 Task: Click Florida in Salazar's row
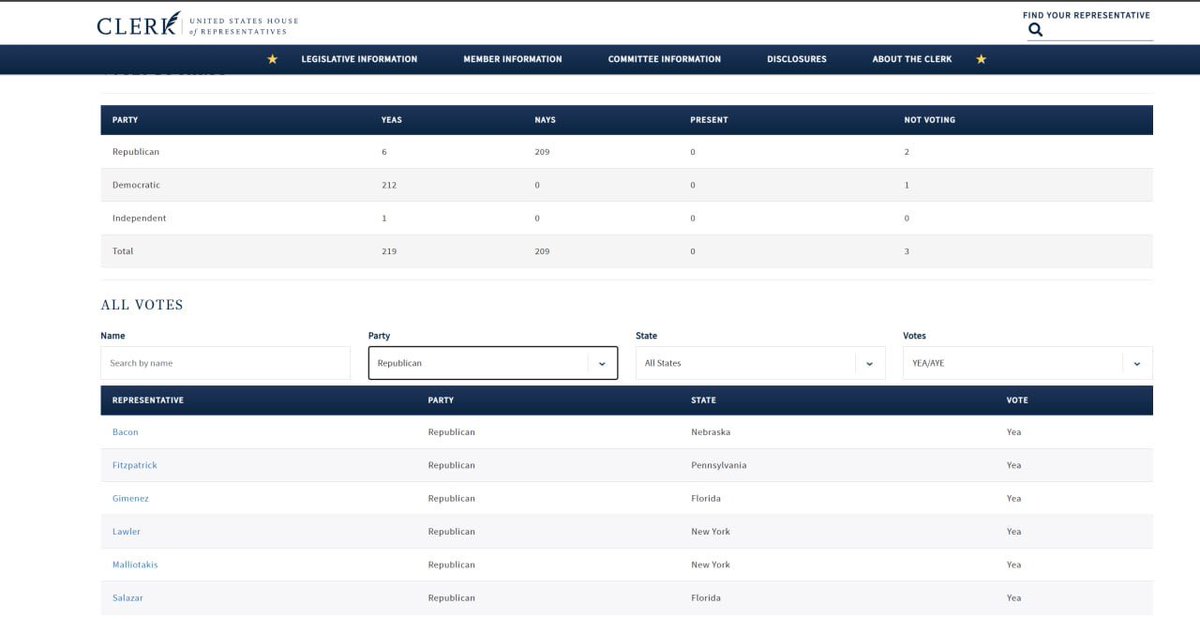pyautogui.click(x=706, y=597)
